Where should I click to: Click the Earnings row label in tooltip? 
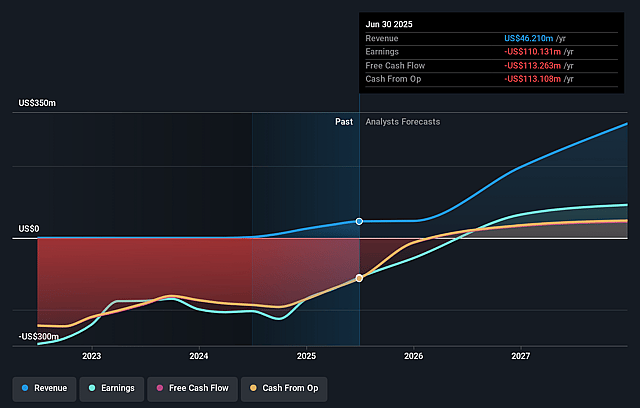(382, 52)
